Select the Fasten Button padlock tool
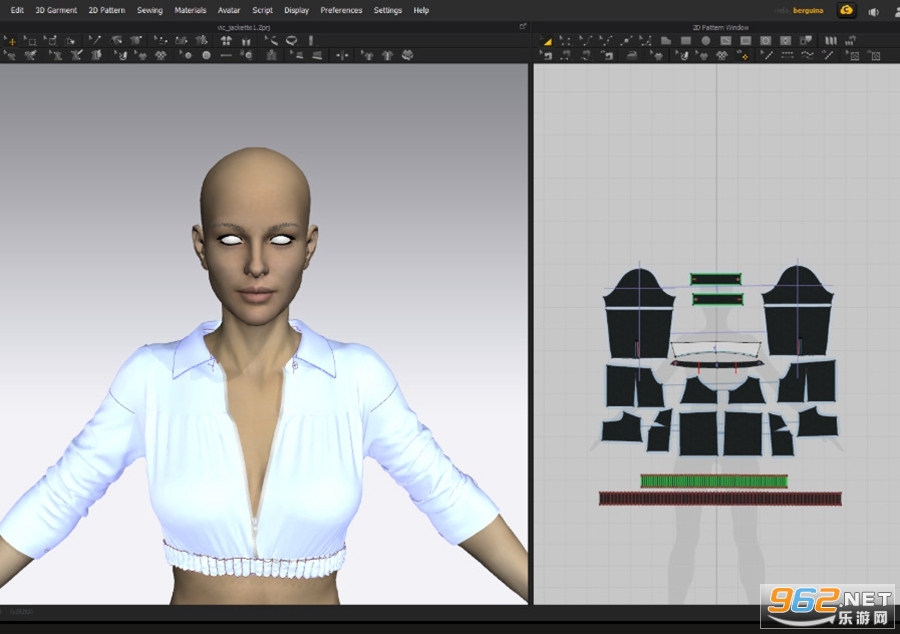 pyautogui.click(x=246, y=55)
